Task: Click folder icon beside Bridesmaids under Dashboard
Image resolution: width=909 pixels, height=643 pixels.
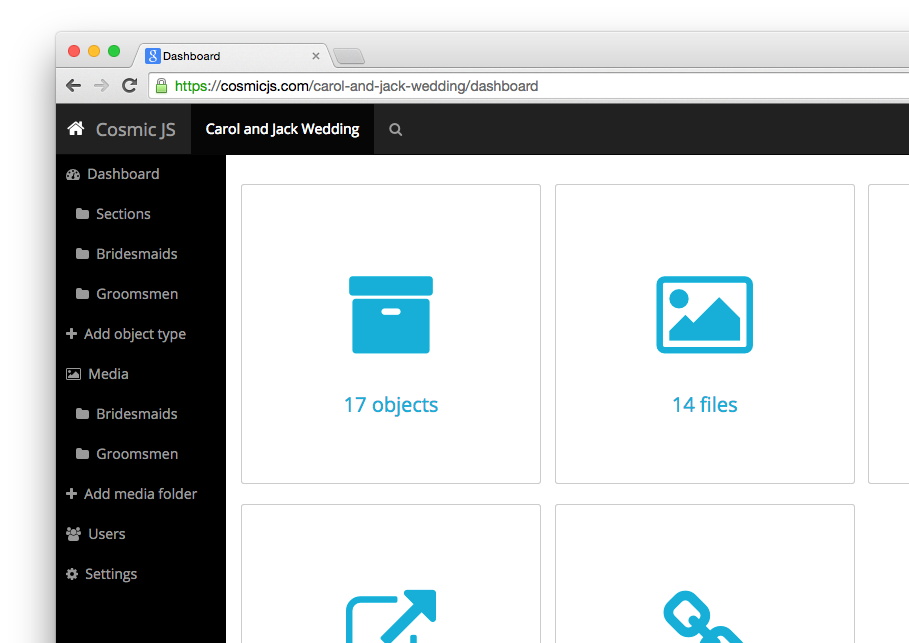Action: coord(82,254)
